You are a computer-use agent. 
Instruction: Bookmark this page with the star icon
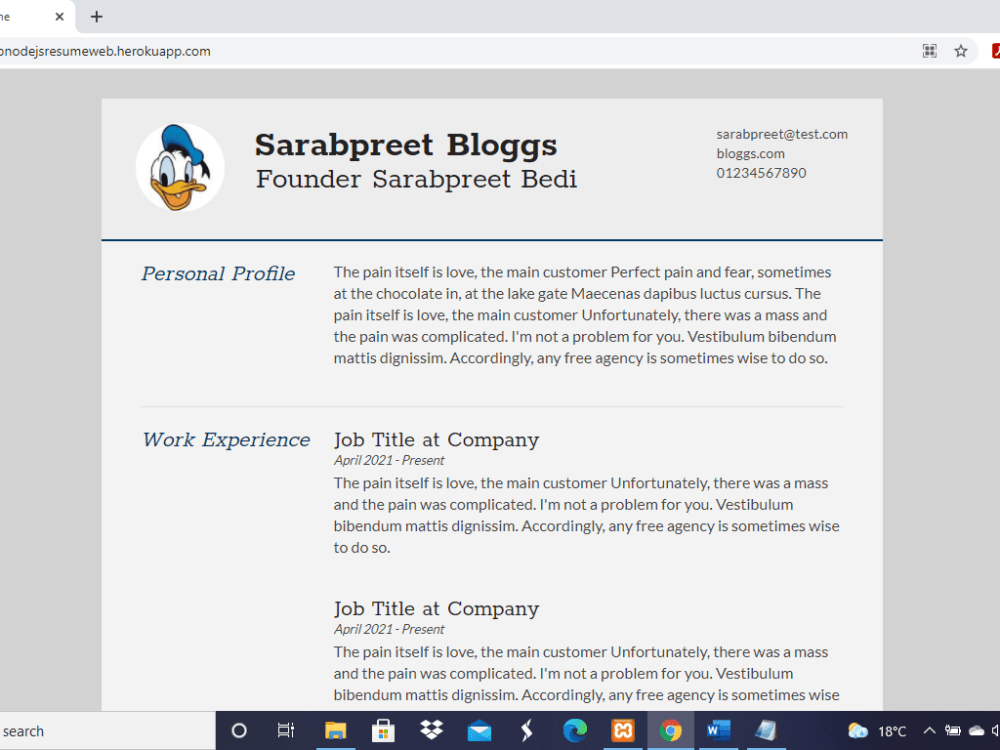960,51
